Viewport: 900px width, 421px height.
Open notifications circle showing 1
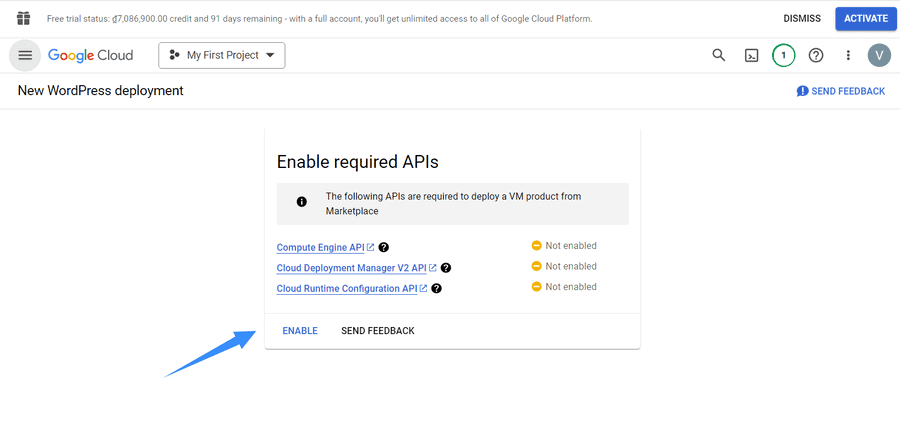[783, 55]
